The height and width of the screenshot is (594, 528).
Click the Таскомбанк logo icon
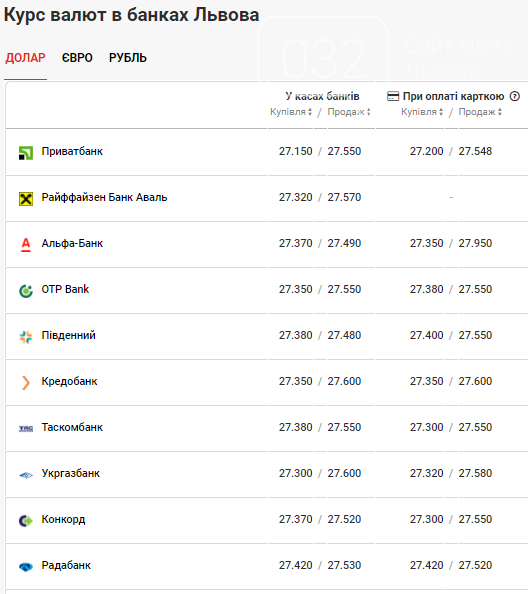tap(26, 428)
